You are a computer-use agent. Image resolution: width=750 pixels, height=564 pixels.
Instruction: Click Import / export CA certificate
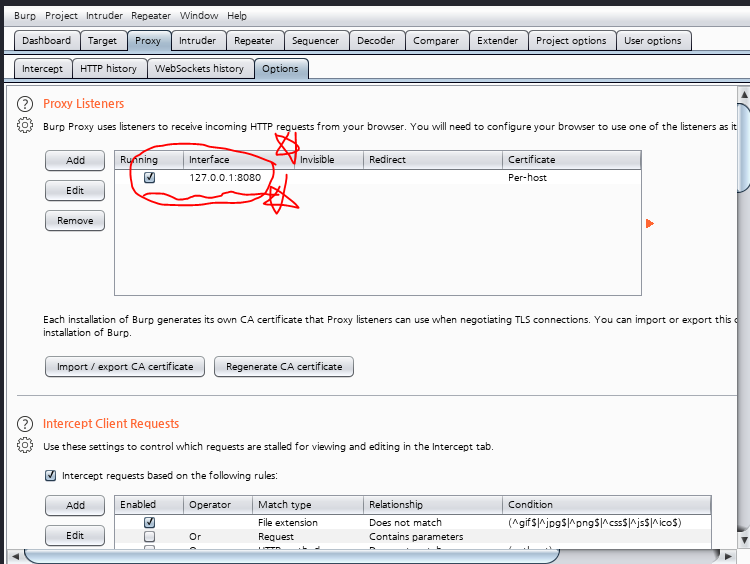(x=125, y=366)
